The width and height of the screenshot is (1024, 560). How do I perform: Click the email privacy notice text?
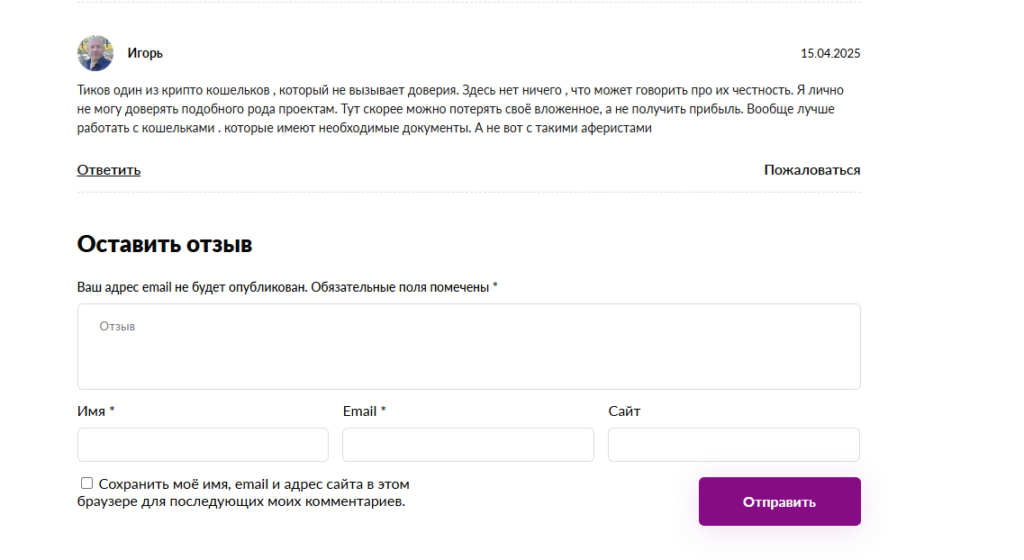[283, 288]
